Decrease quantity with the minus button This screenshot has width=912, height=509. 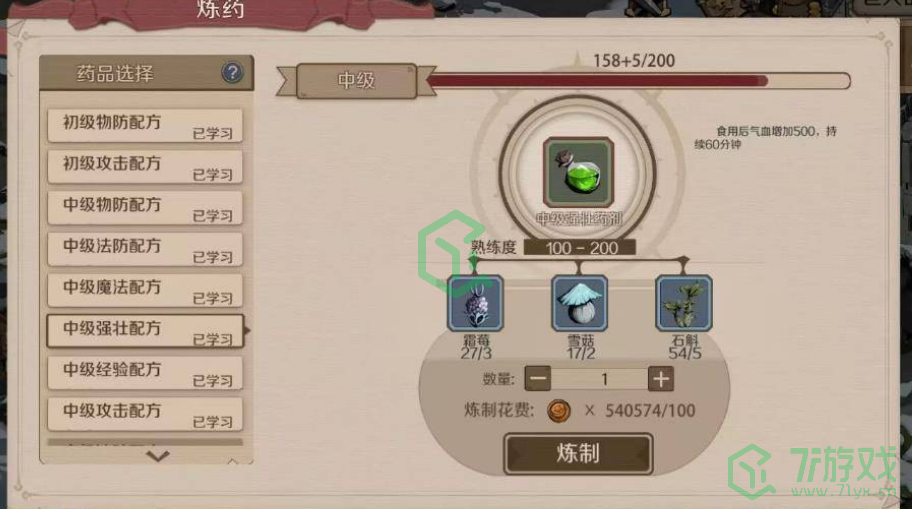(x=537, y=379)
